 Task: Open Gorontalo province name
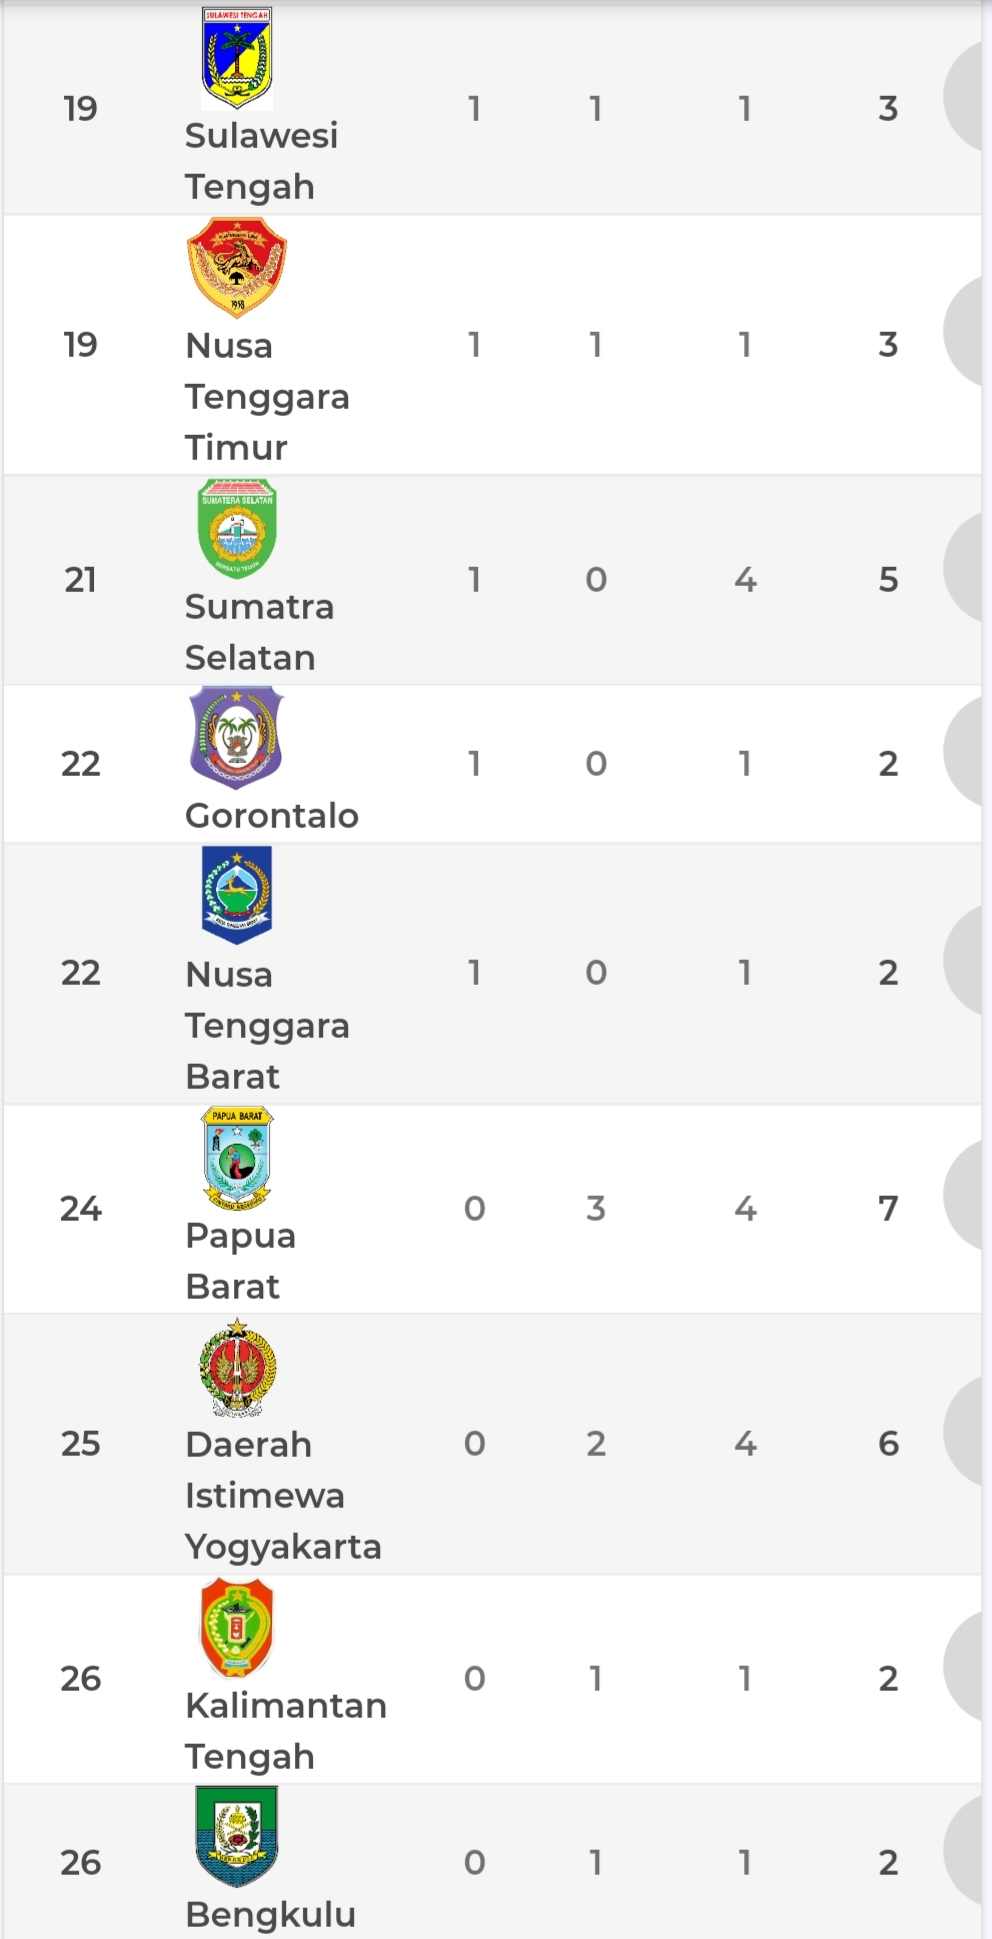pos(272,815)
